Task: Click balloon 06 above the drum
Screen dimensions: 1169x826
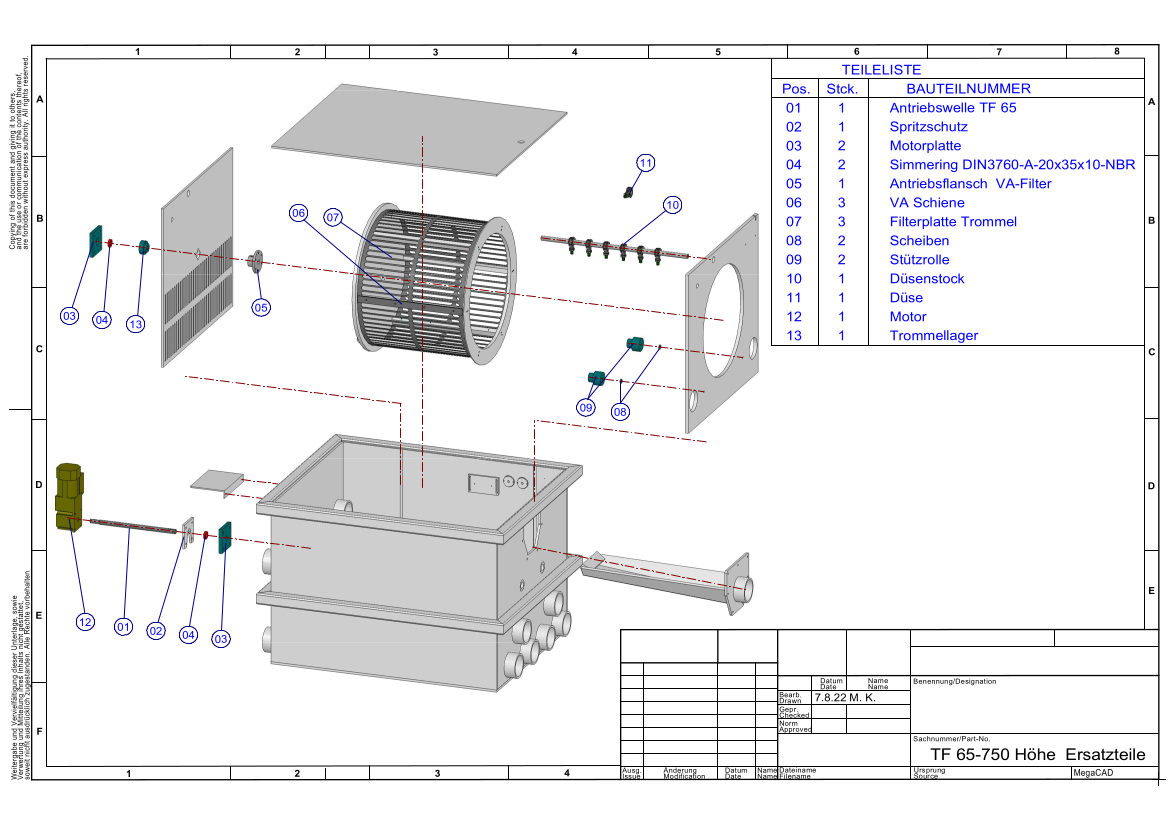Action: tap(298, 213)
